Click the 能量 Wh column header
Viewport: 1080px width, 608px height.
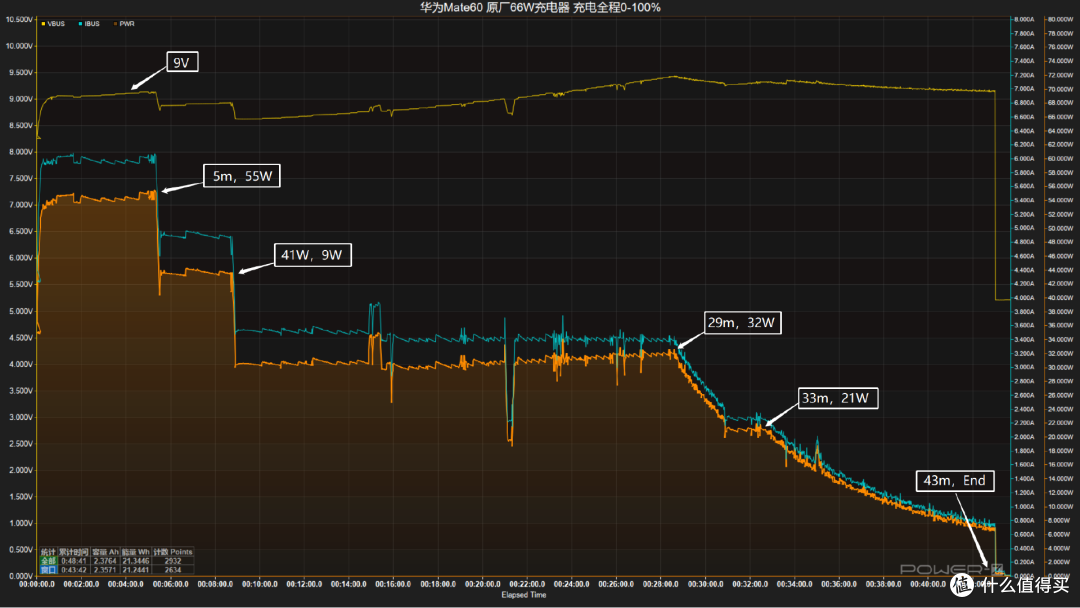tap(136, 552)
